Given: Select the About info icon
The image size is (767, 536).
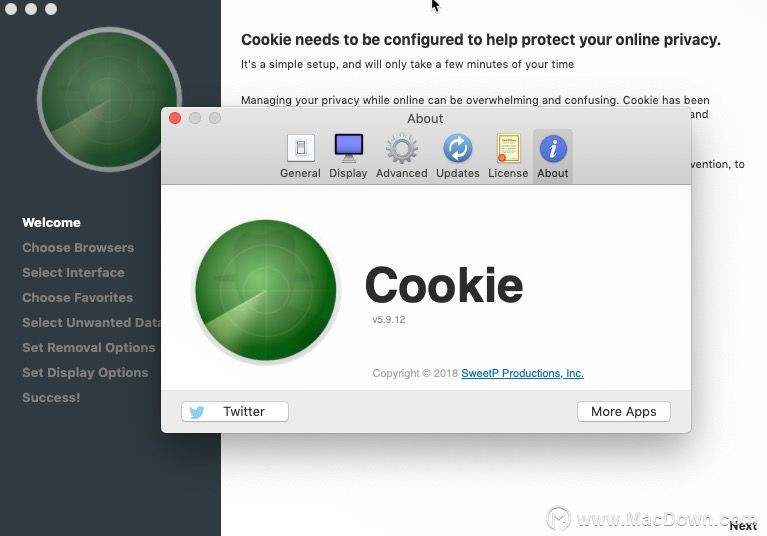Looking at the screenshot, I should pos(553,156).
